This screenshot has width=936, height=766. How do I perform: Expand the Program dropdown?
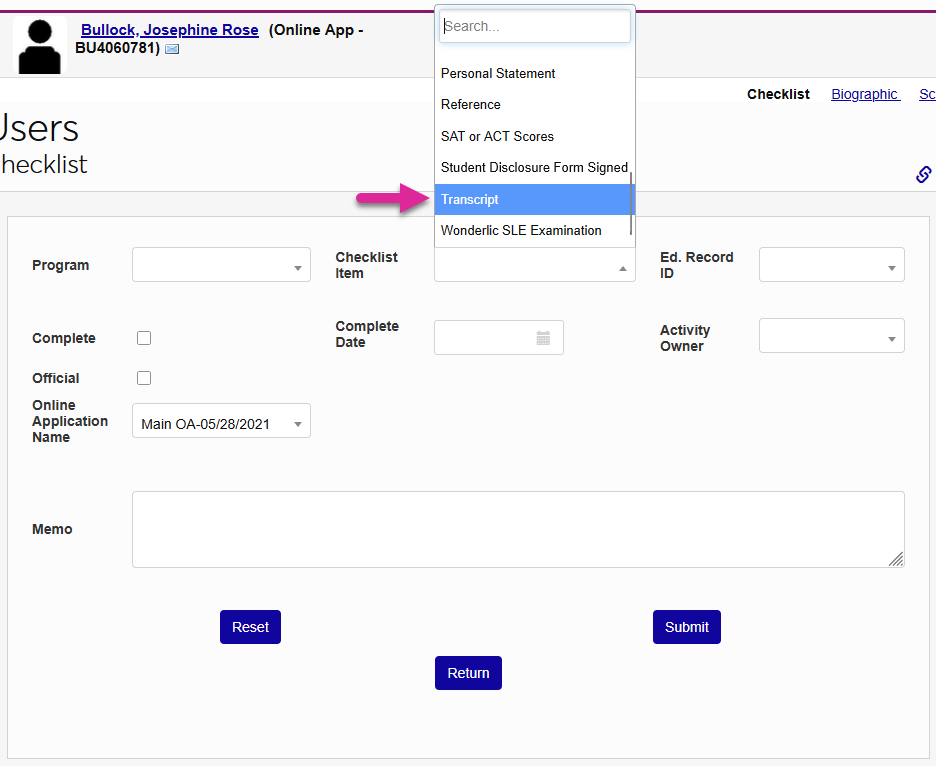pyautogui.click(x=221, y=266)
